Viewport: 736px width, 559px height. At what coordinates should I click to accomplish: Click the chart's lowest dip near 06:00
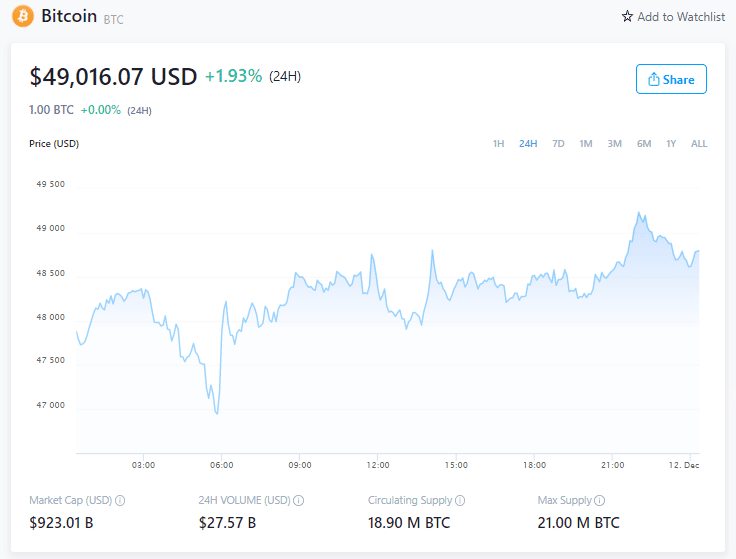point(217,414)
